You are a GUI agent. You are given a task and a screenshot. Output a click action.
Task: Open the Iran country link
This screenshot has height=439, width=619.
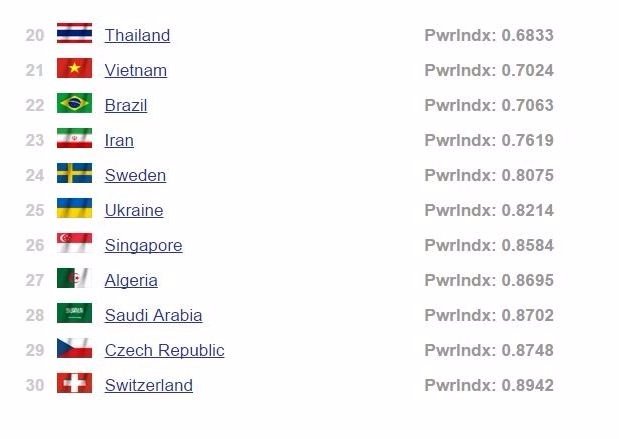[x=119, y=140]
